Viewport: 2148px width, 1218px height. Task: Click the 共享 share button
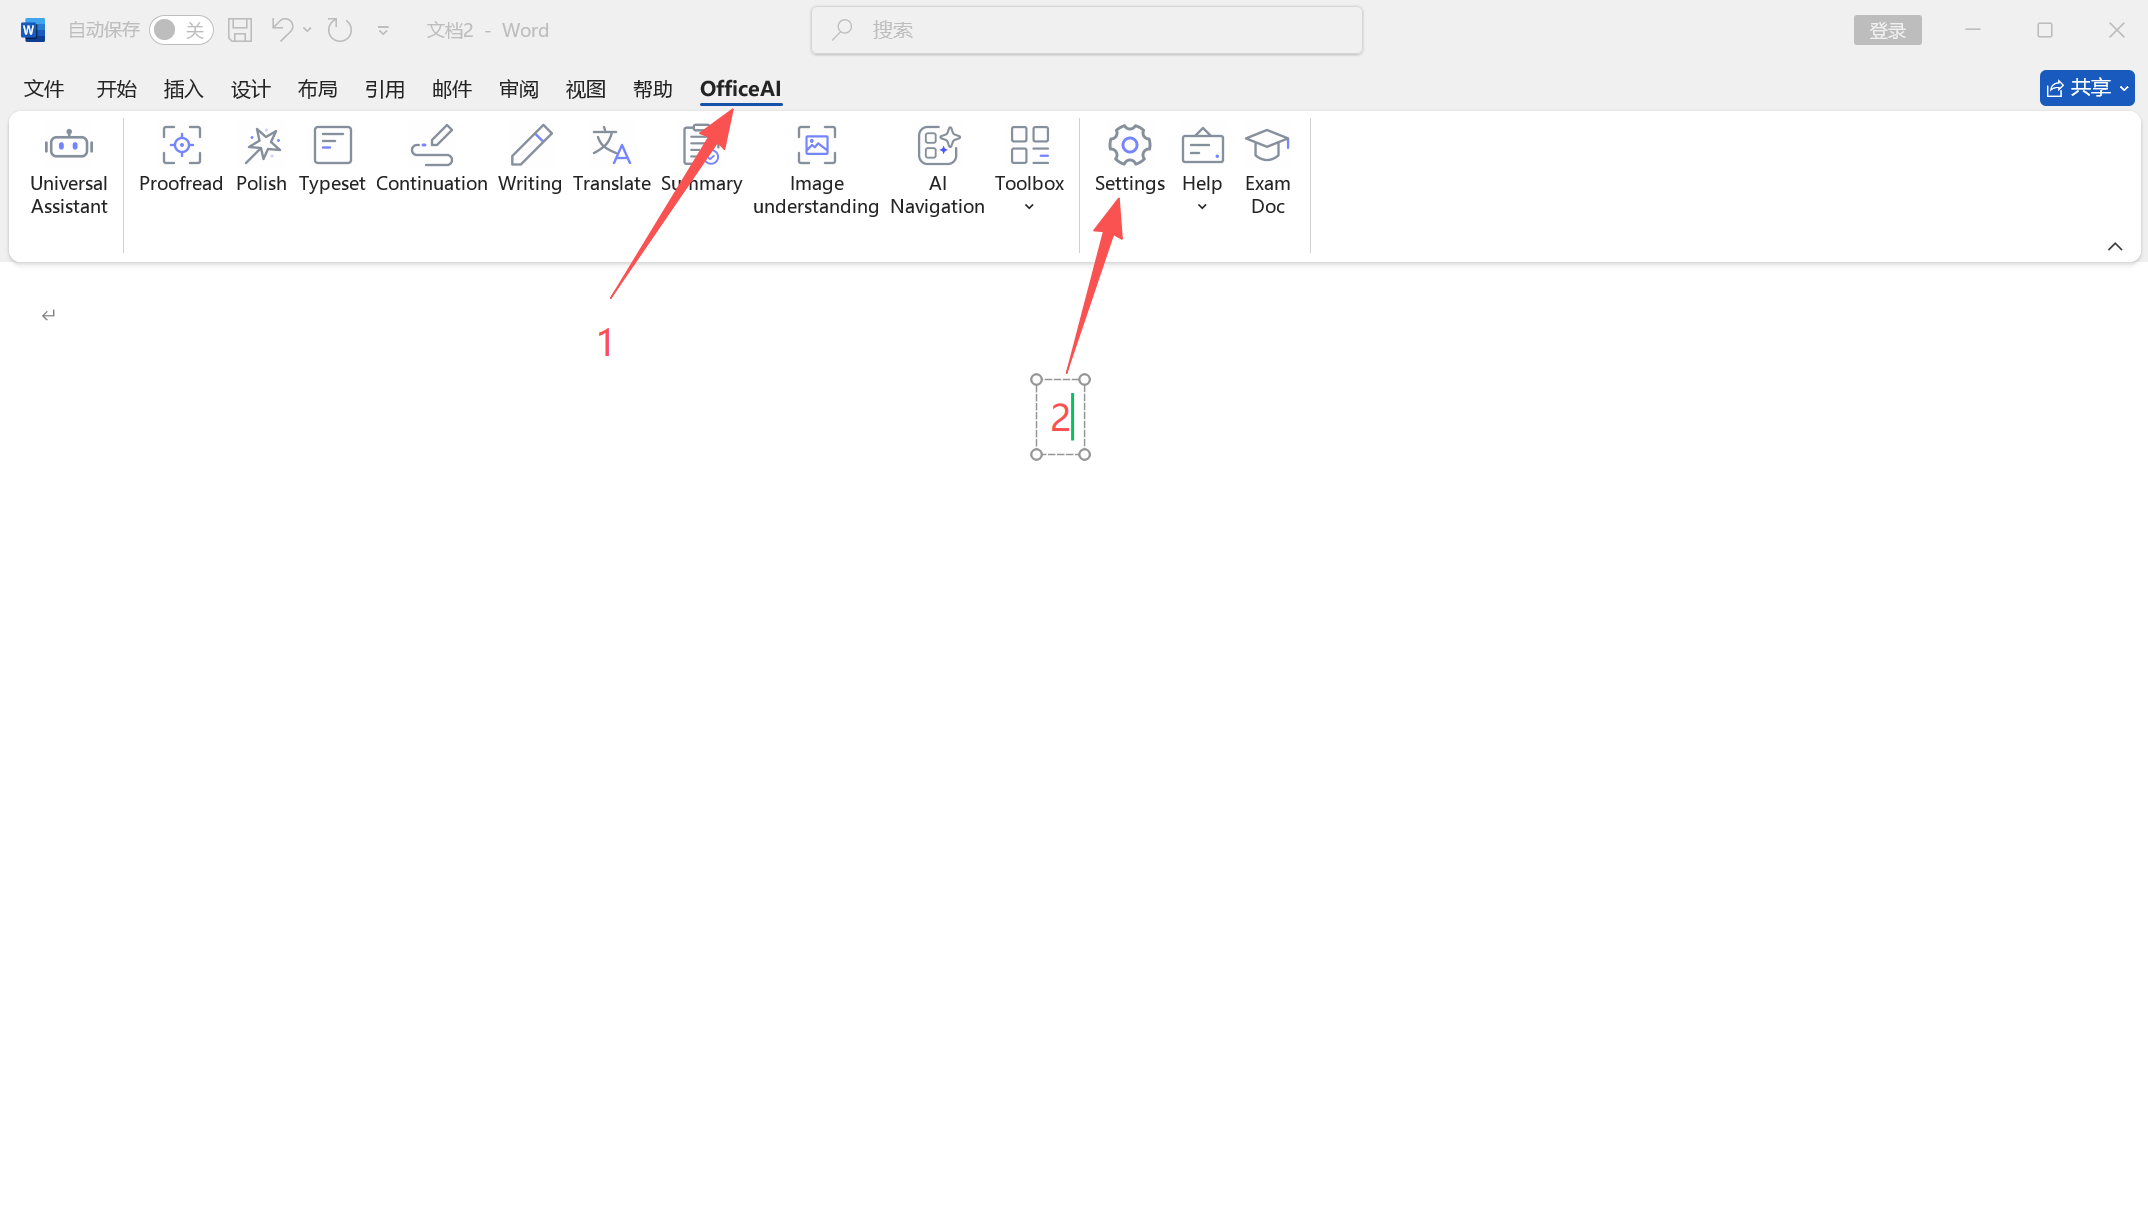(2086, 88)
